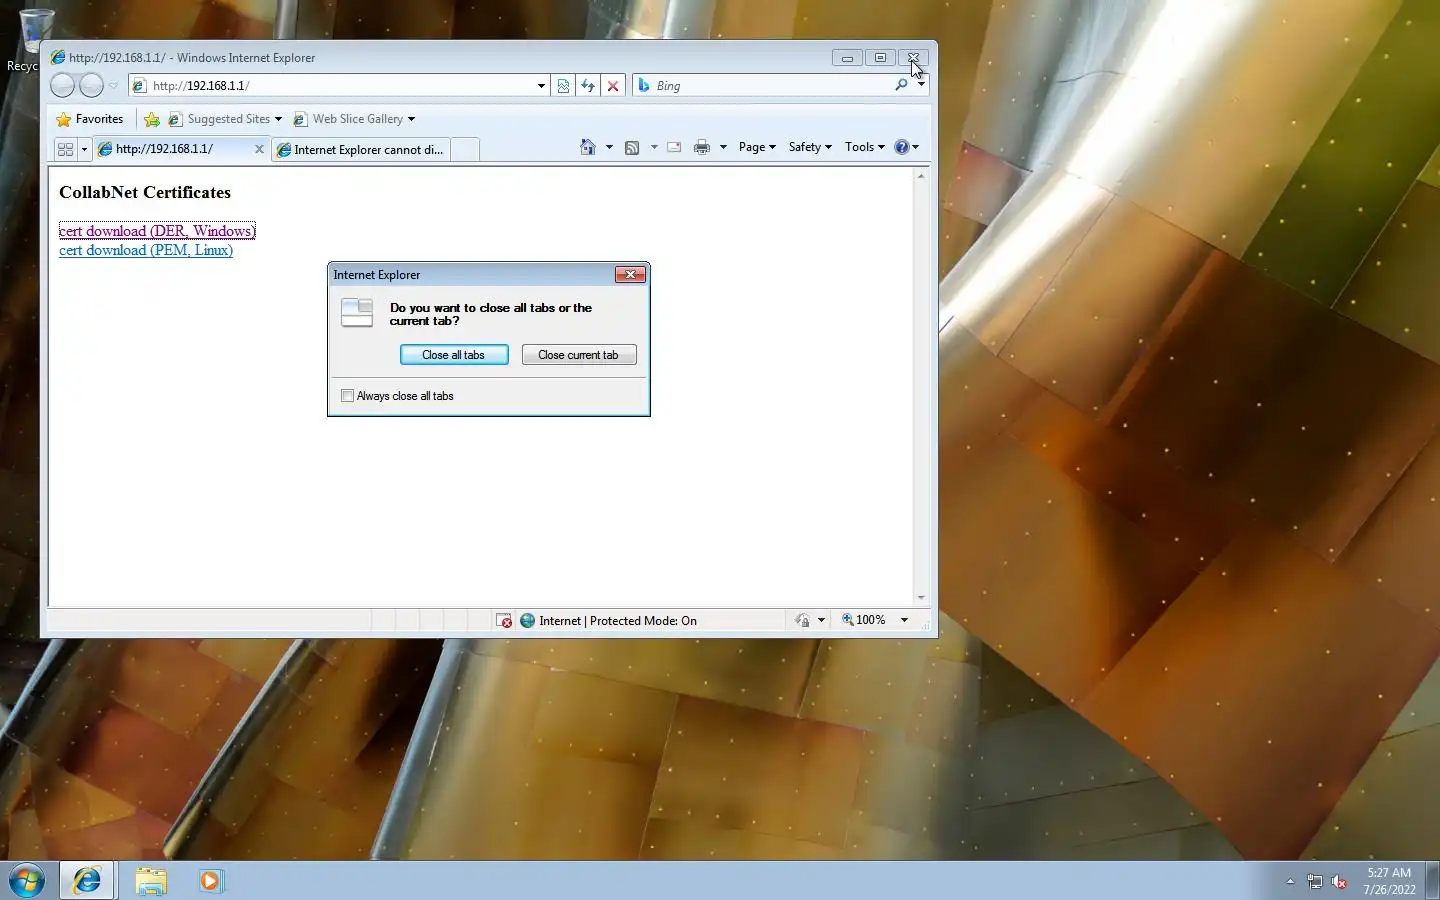Open Windows Explorer from taskbar

pos(151,881)
